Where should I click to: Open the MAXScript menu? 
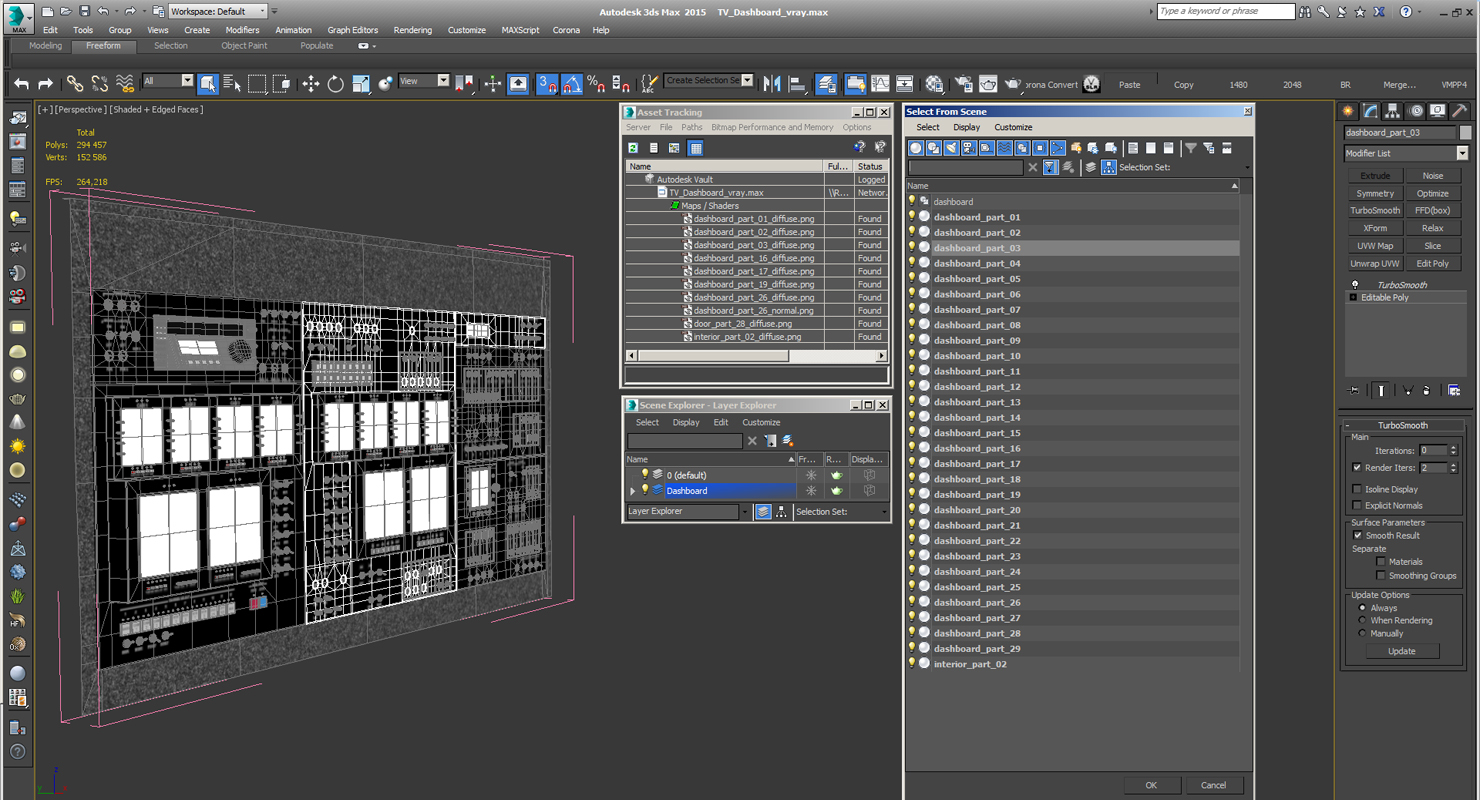(520, 30)
